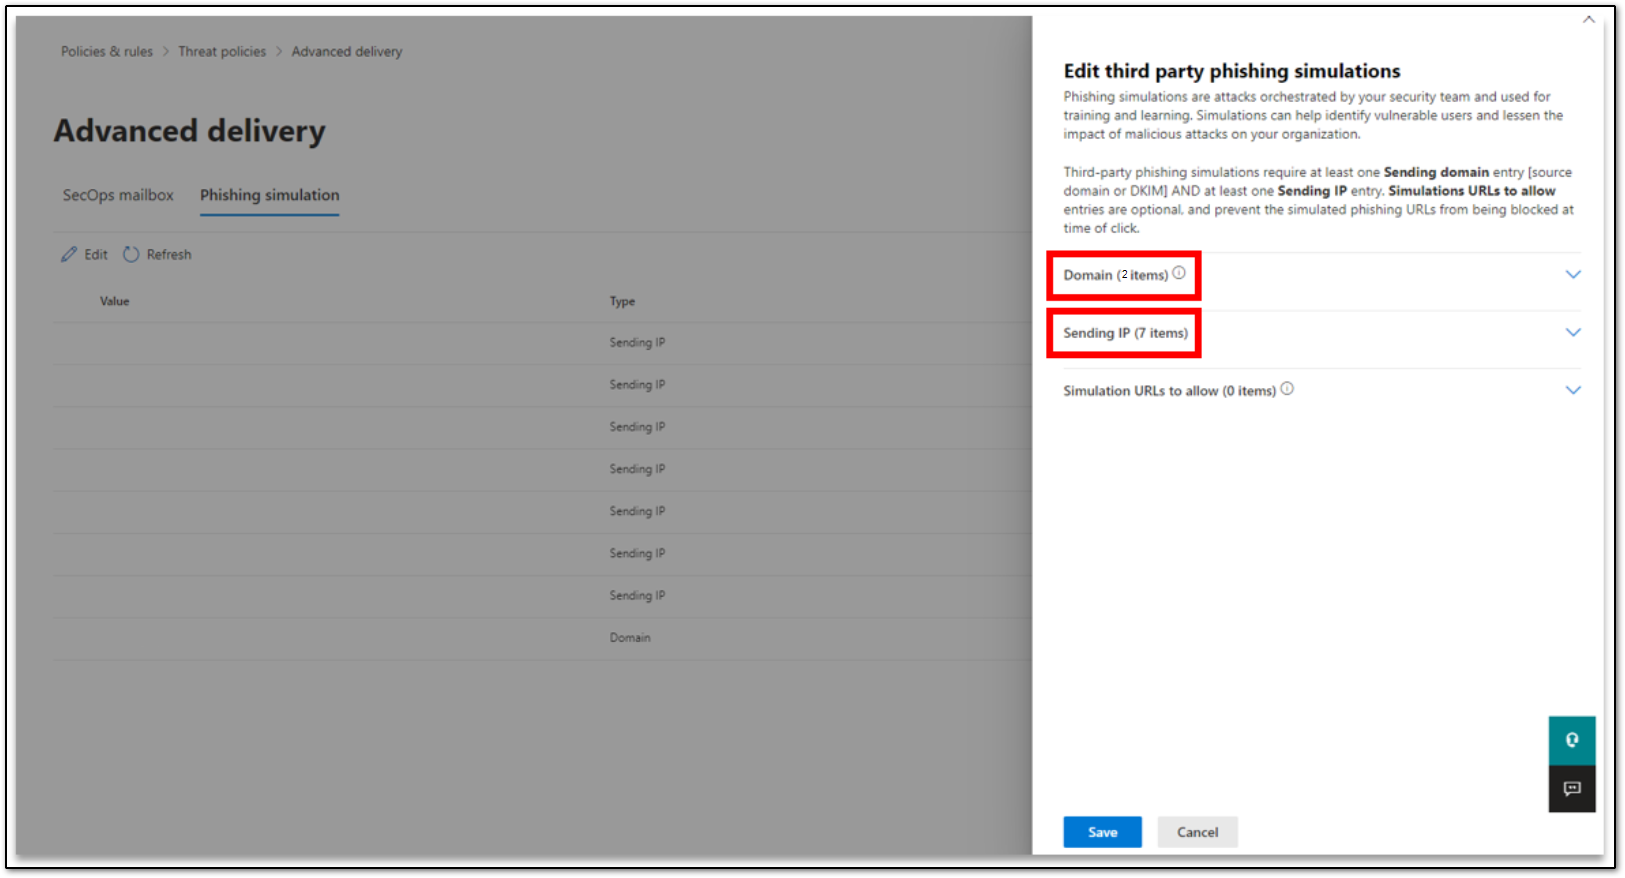Click the Advanced delivery breadcrumb

347,51
